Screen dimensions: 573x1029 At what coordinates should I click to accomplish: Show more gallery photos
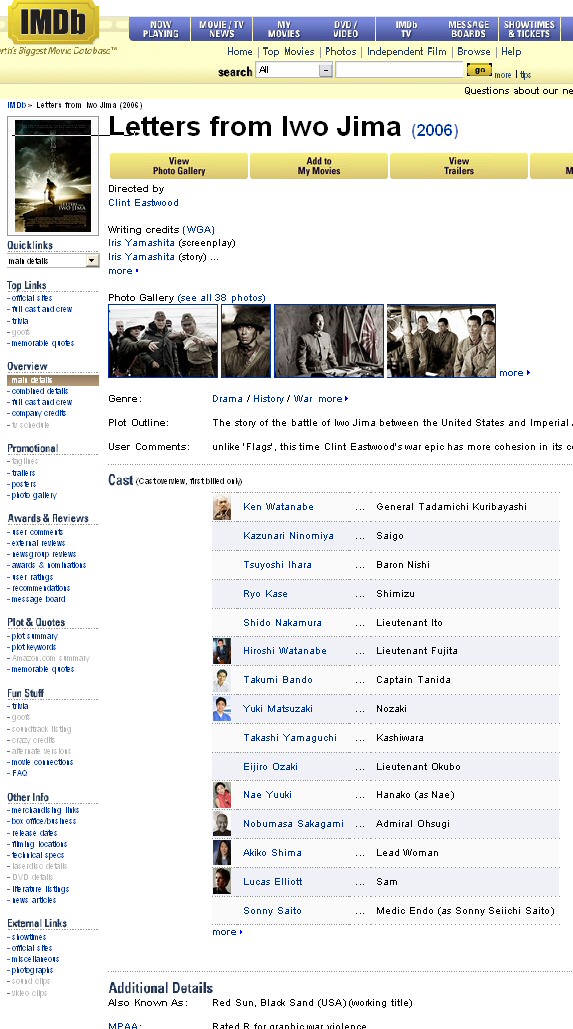point(515,373)
